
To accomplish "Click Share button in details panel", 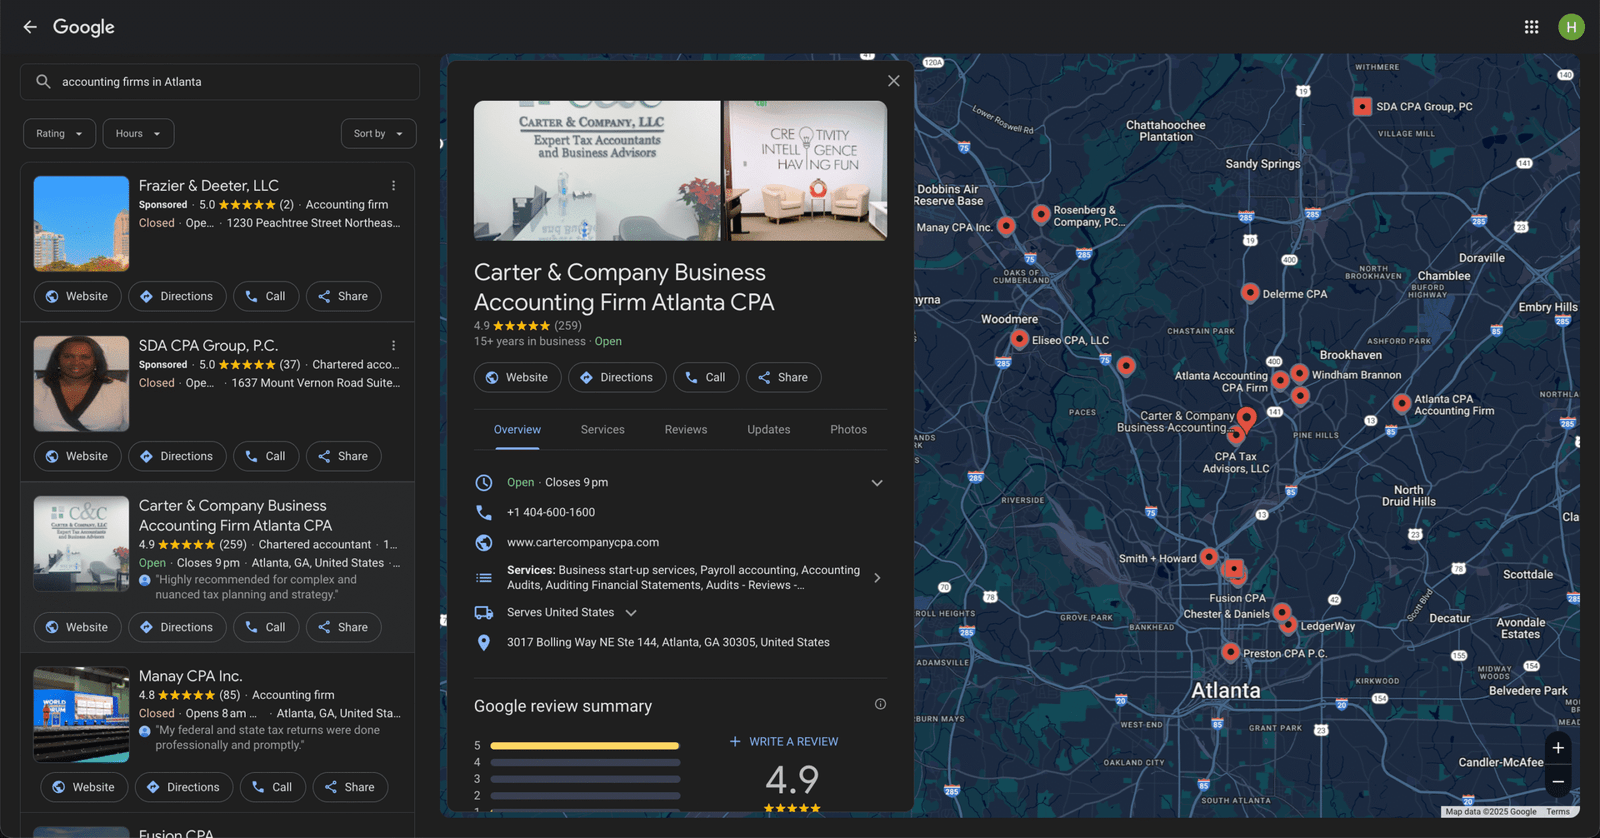I will coord(783,377).
